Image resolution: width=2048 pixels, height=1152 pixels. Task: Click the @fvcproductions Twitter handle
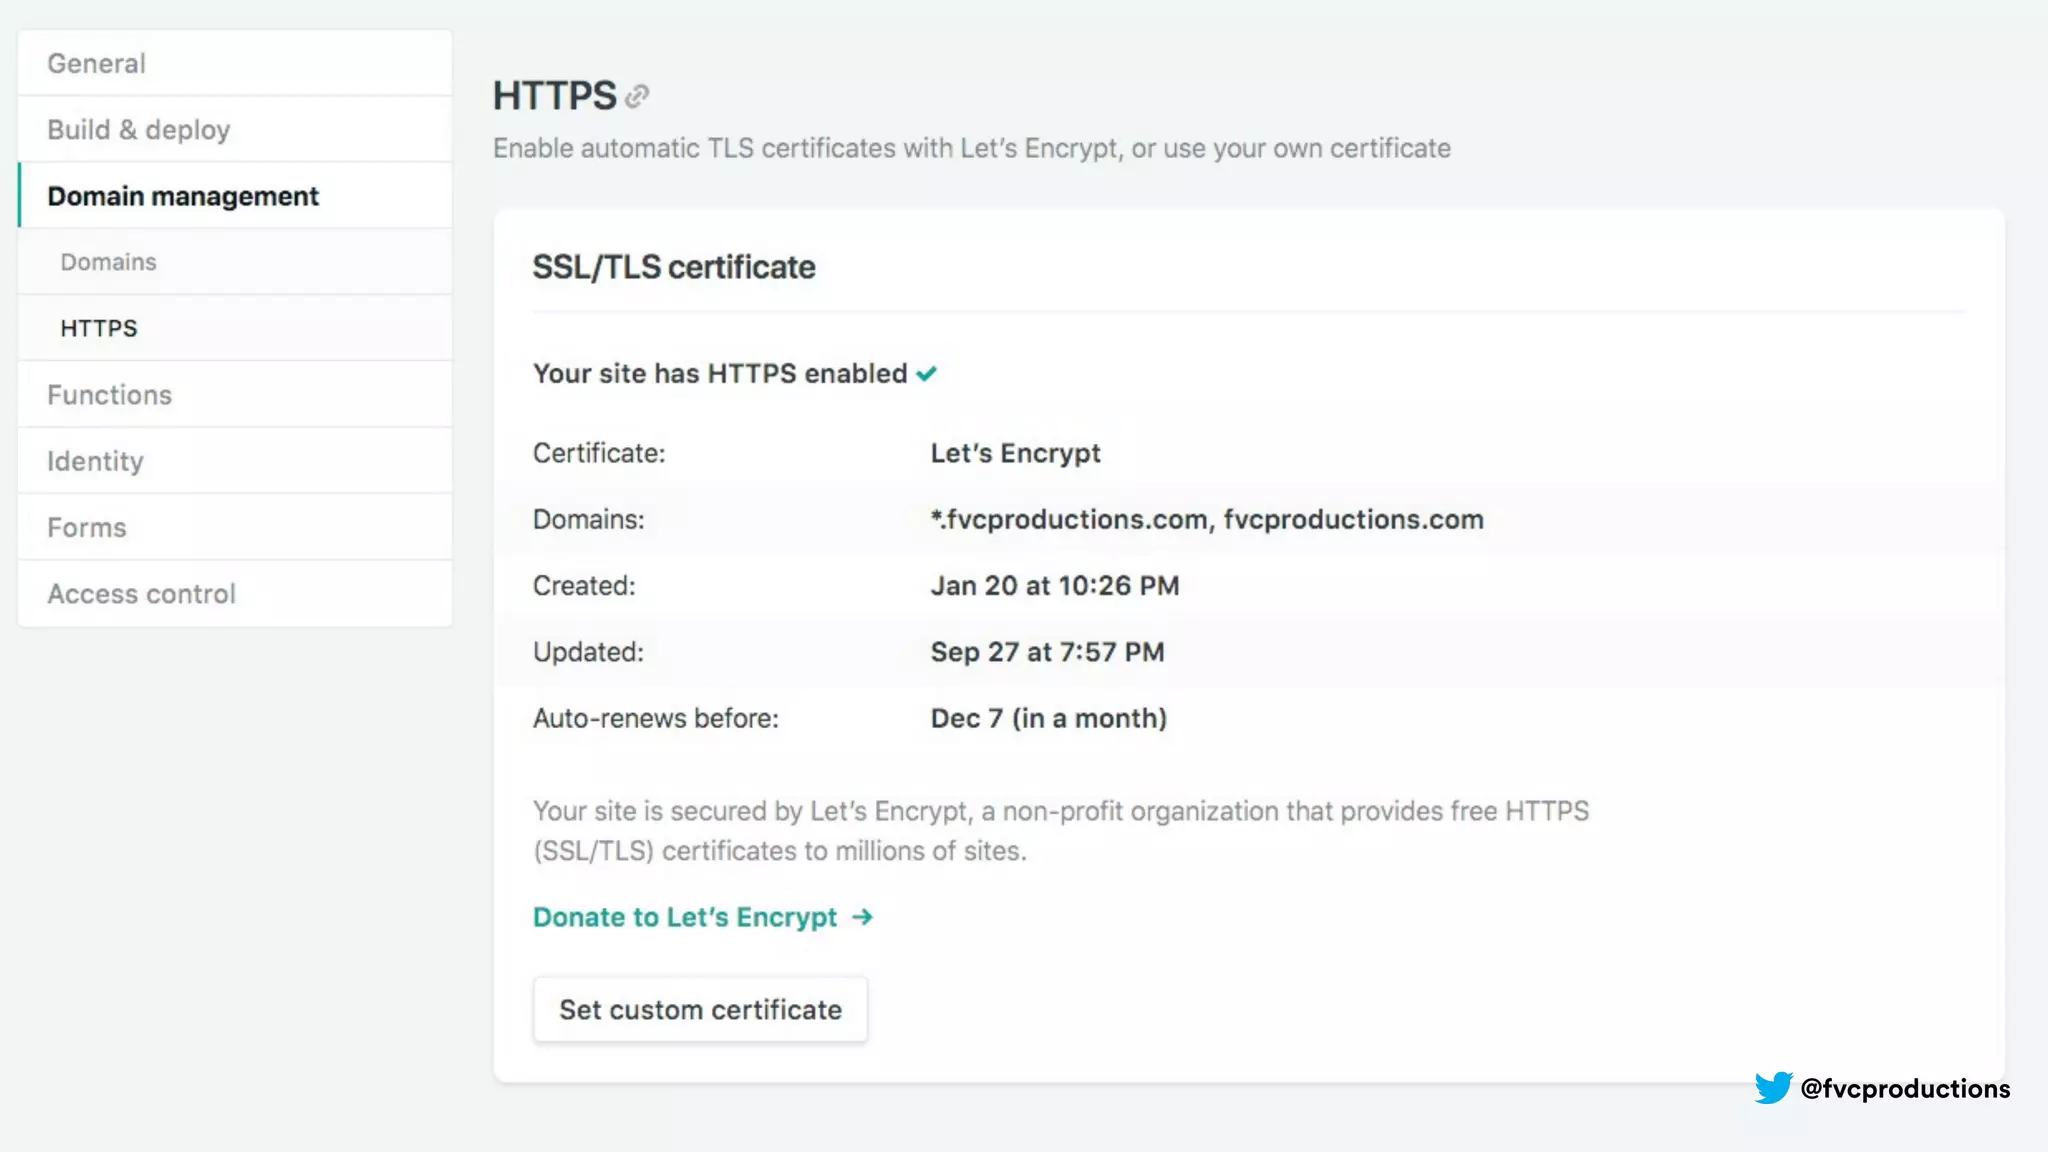click(x=1905, y=1088)
